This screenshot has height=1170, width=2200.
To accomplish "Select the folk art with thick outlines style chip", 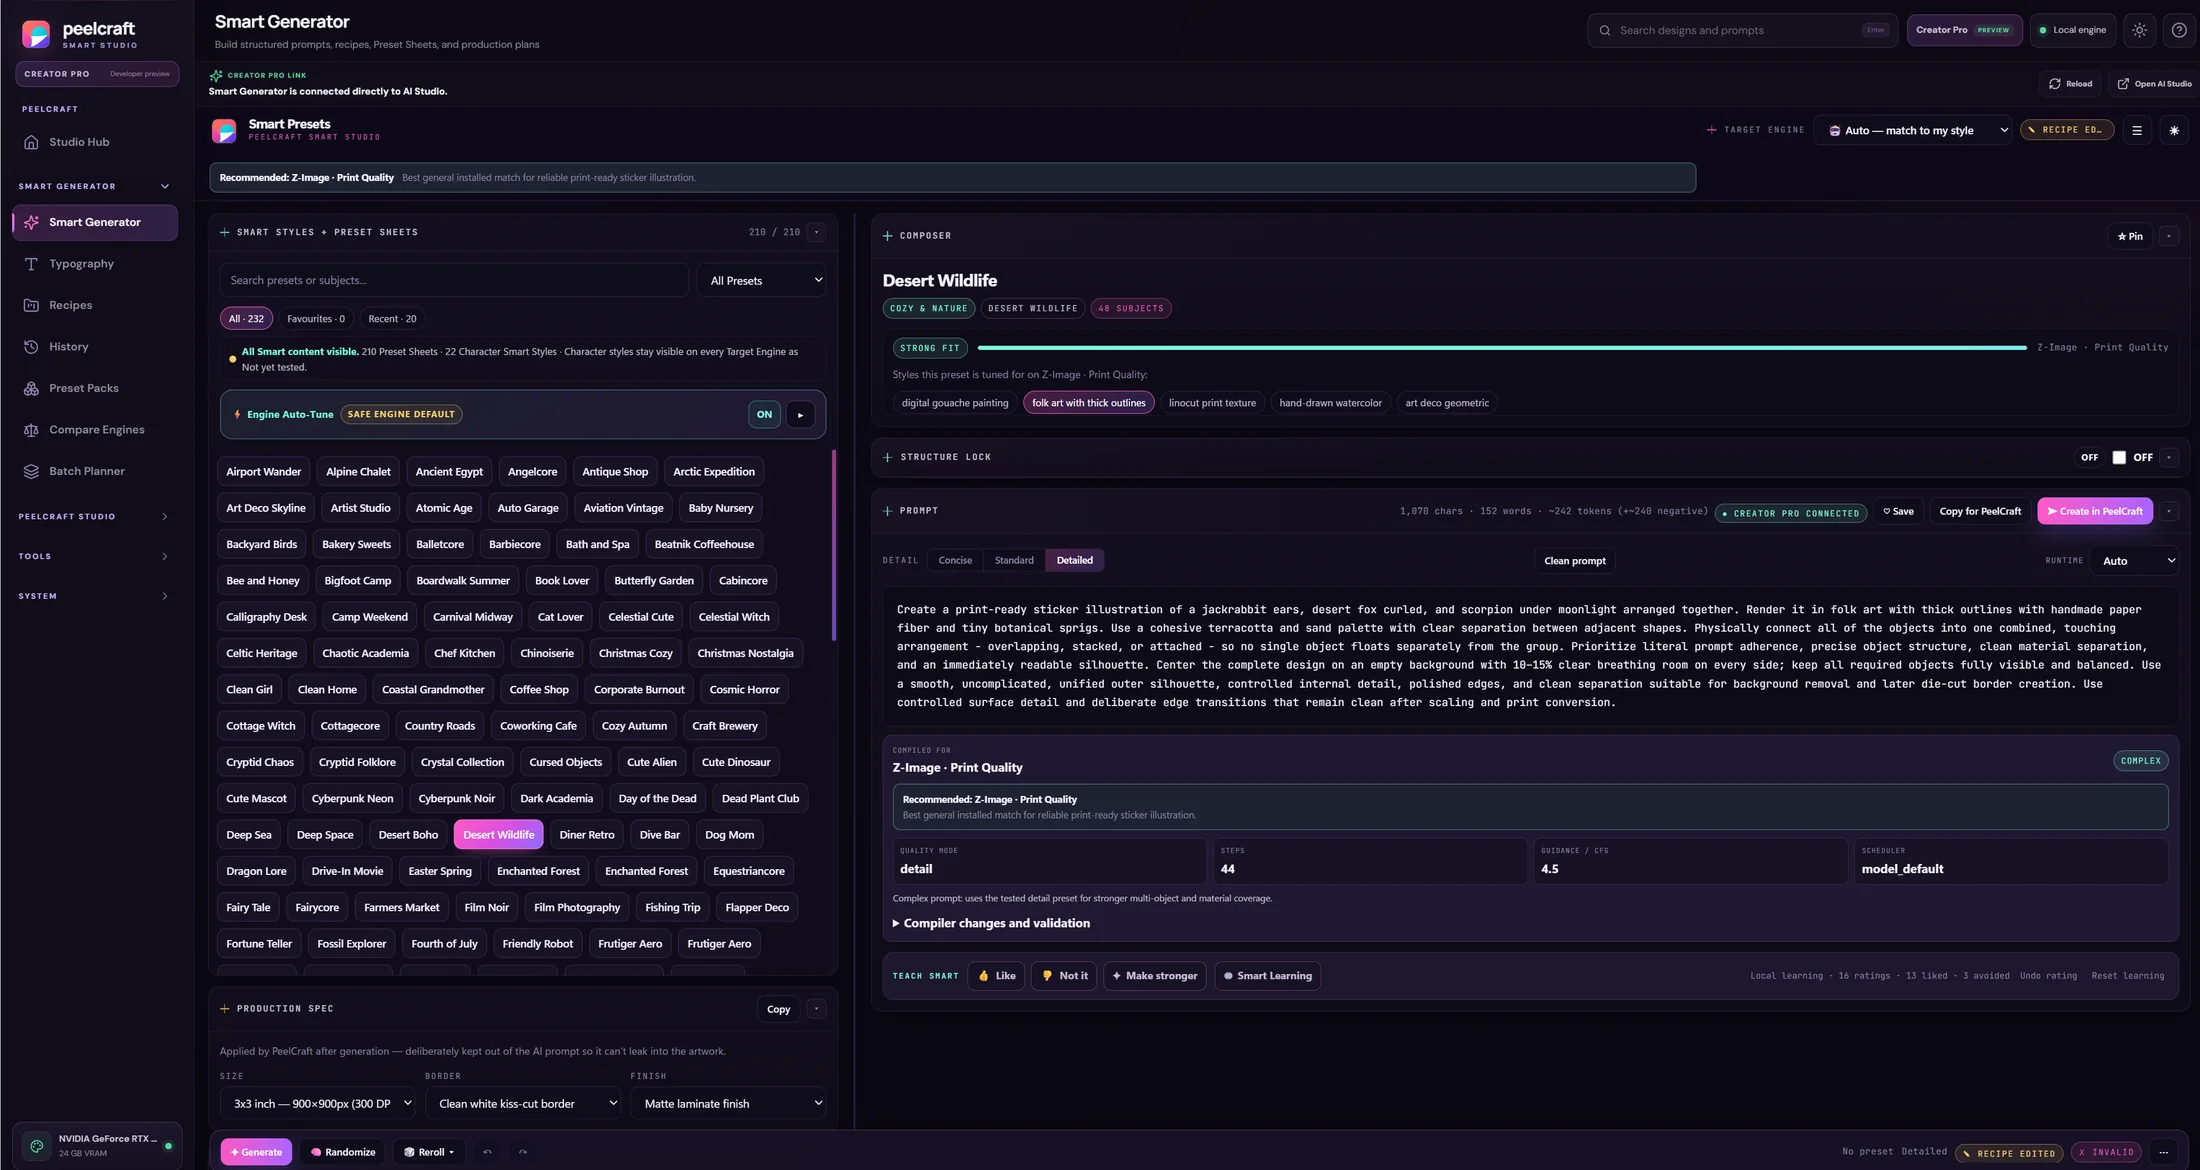I will click(1088, 403).
